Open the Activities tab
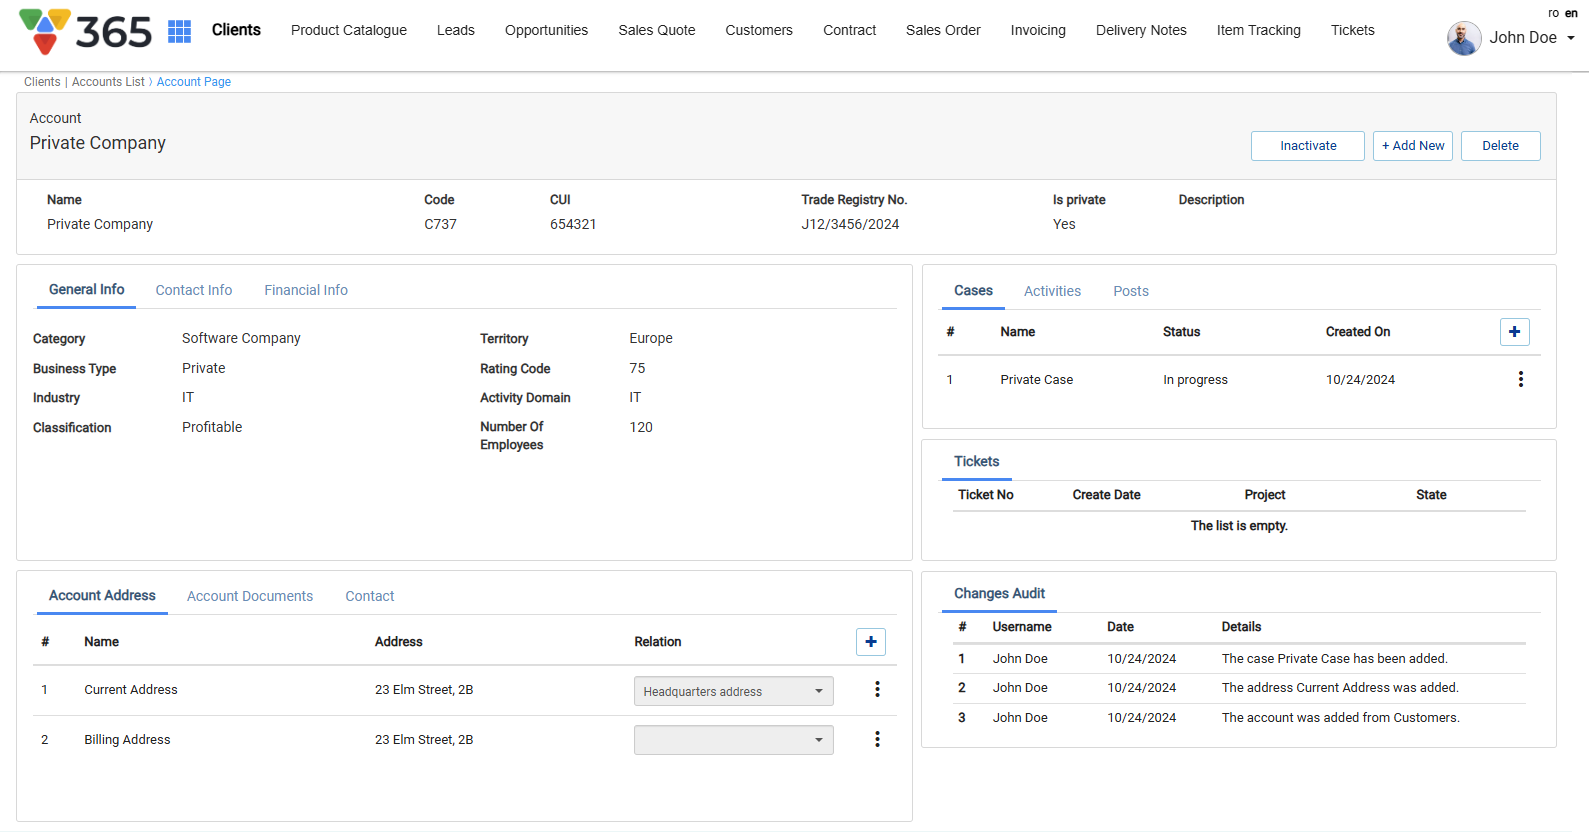The width and height of the screenshot is (1589, 832). (x=1052, y=291)
